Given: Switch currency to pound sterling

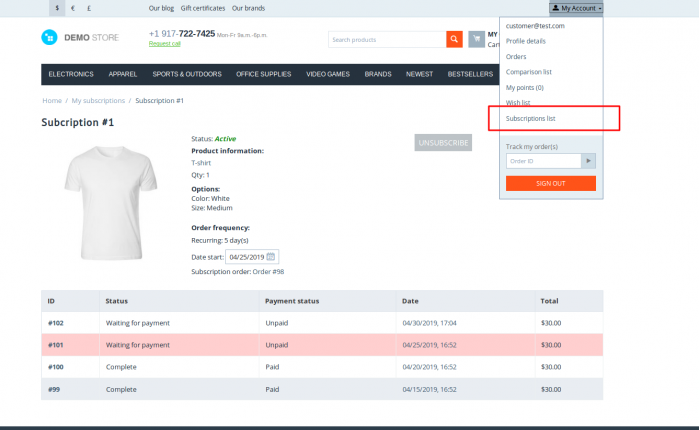Looking at the screenshot, I should (89, 8).
